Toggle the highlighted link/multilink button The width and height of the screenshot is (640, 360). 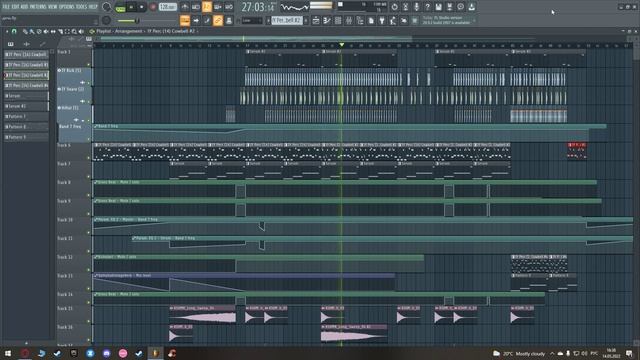(218, 20)
